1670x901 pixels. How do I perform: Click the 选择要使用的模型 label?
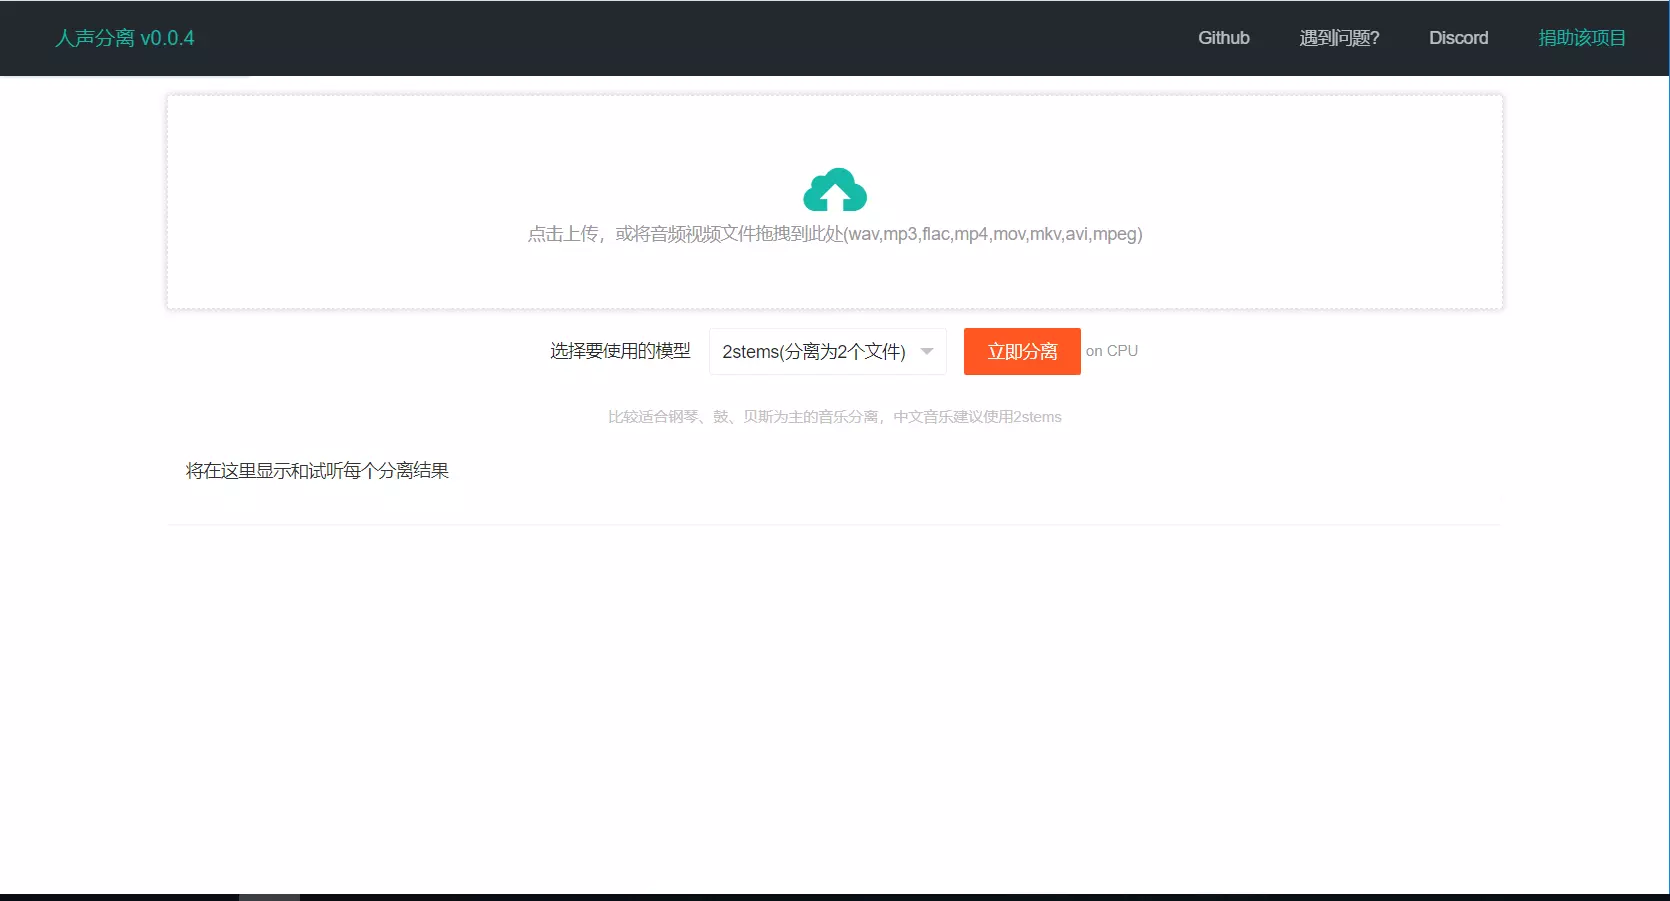click(x=620, y=351)
